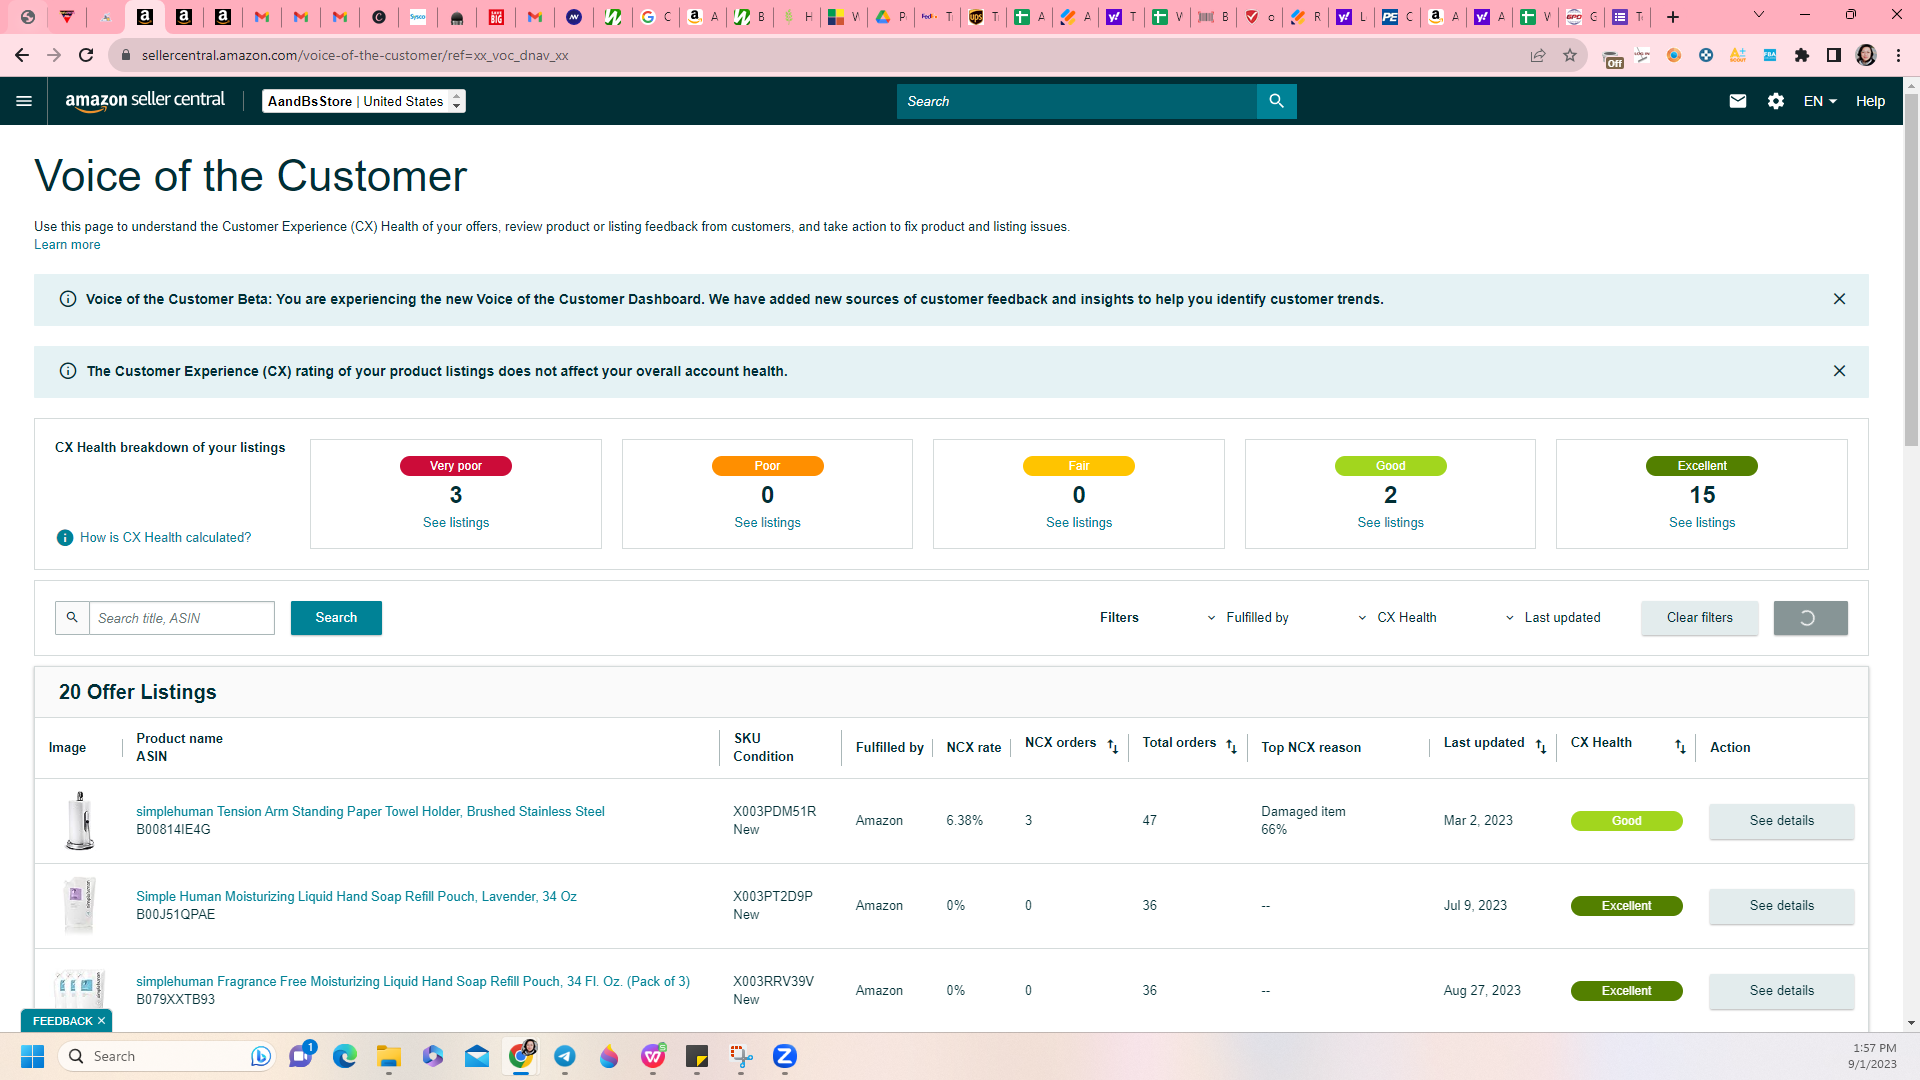Open the EN language dropdown
This screenshot has height=1080, width=1920.
(x=1820, y=101)
